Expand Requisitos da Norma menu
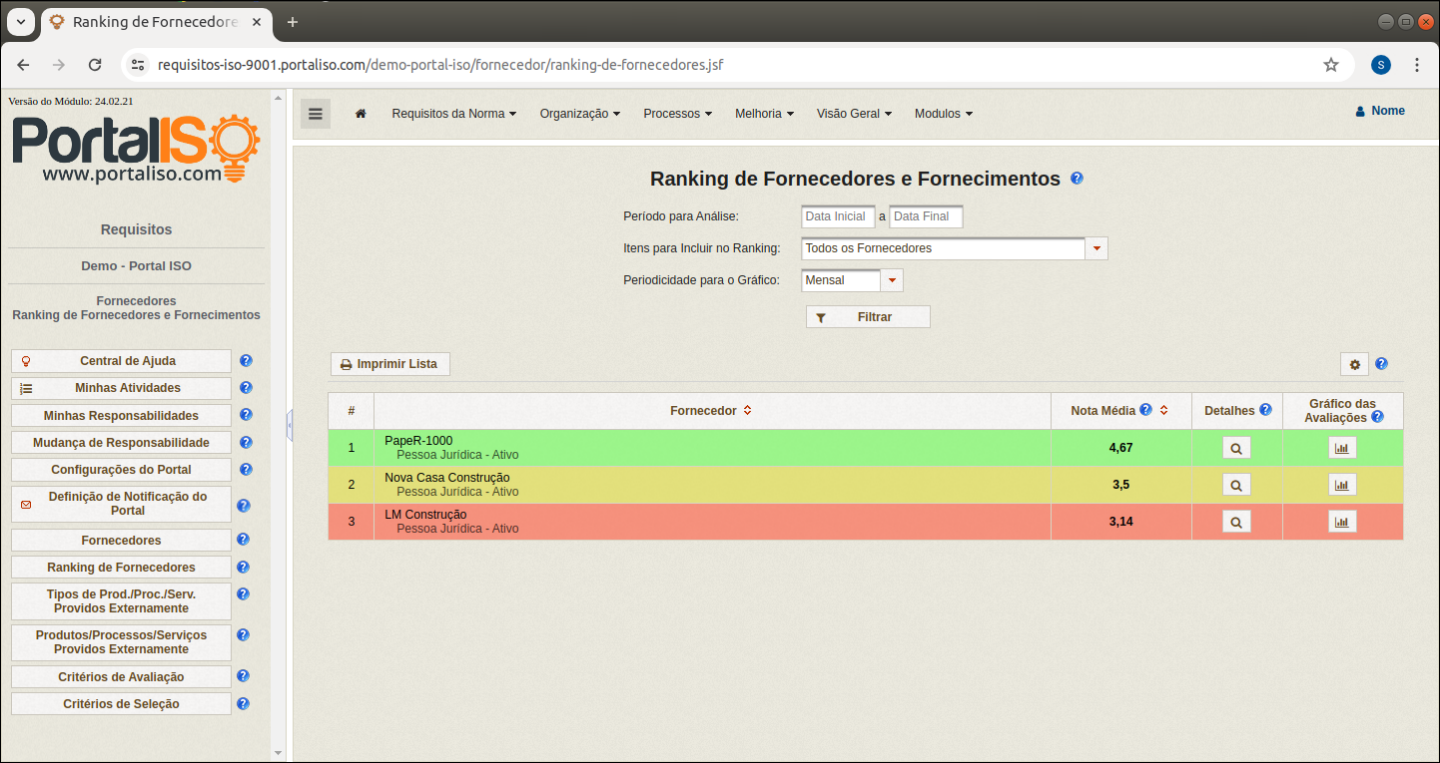 pos(454,114)
